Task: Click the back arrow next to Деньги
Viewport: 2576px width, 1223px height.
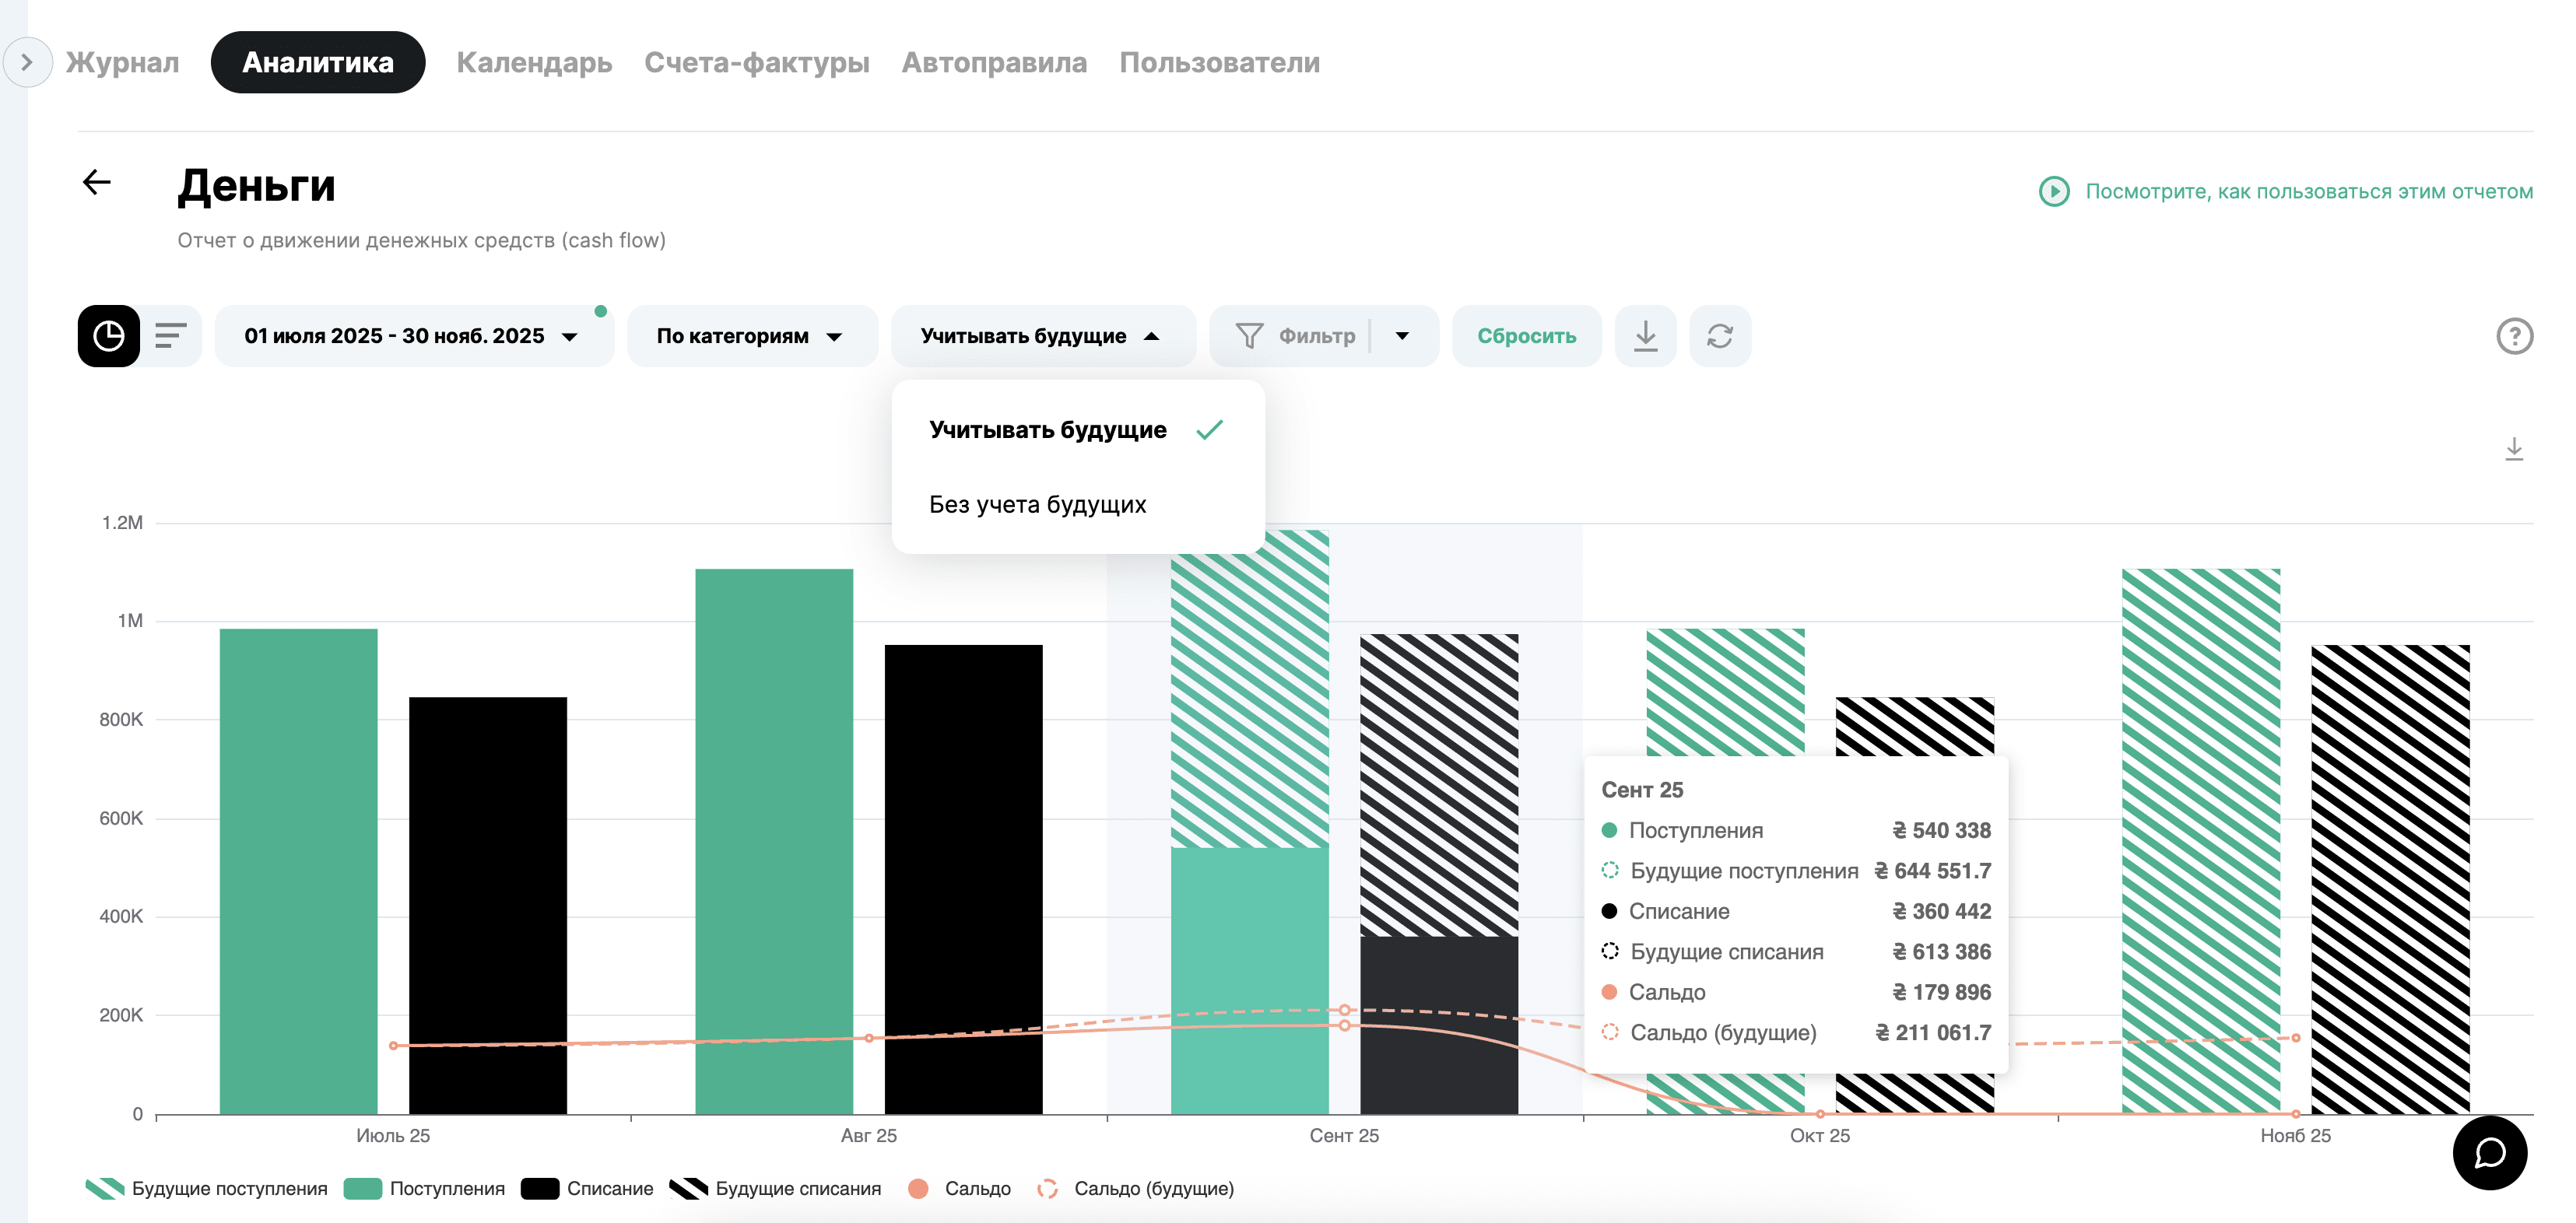Action: [x=97, y=182]
